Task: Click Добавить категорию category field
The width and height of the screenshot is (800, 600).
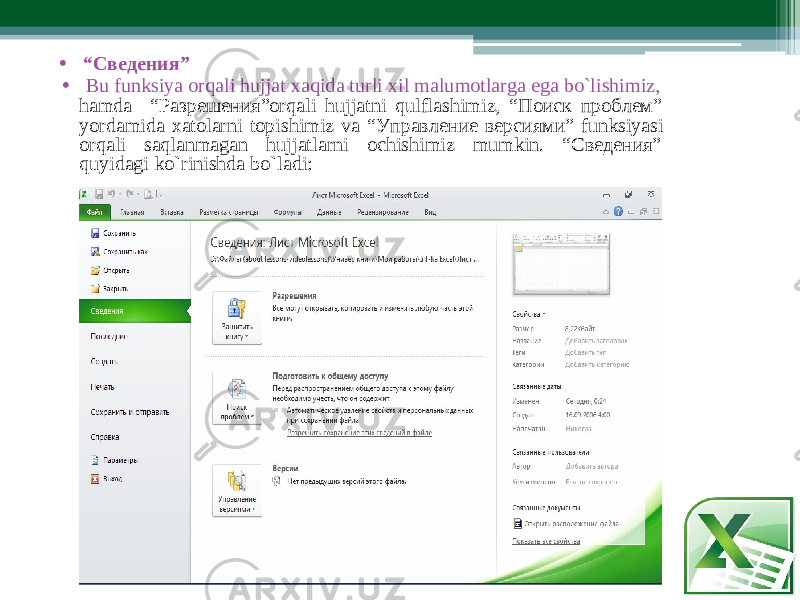Action: pos(597,365)
